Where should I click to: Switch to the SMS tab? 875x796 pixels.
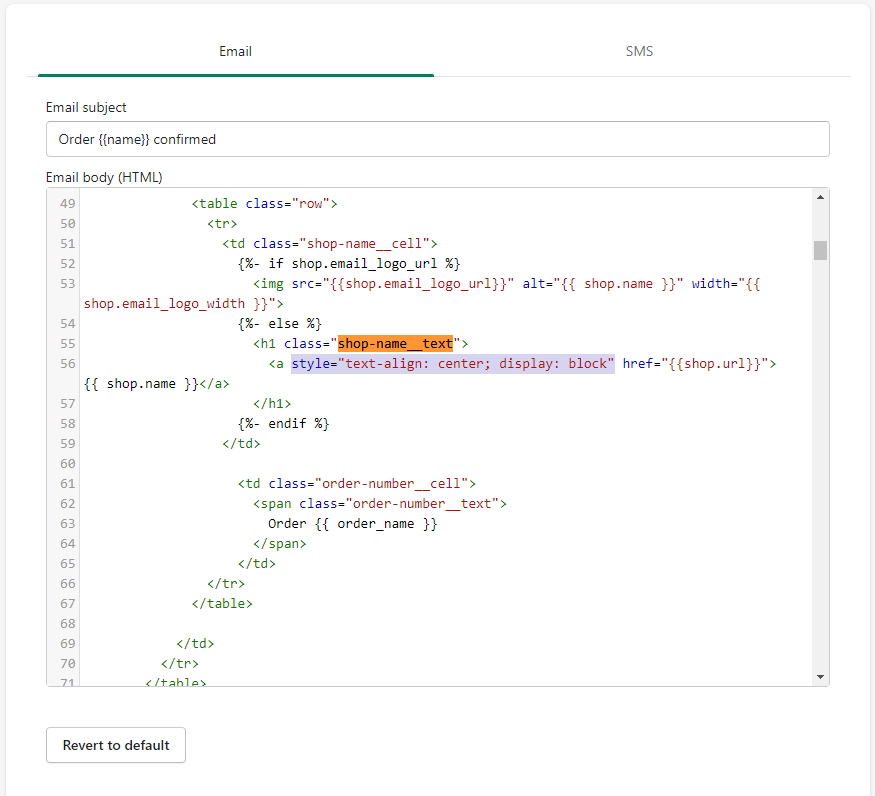point(639,51)
